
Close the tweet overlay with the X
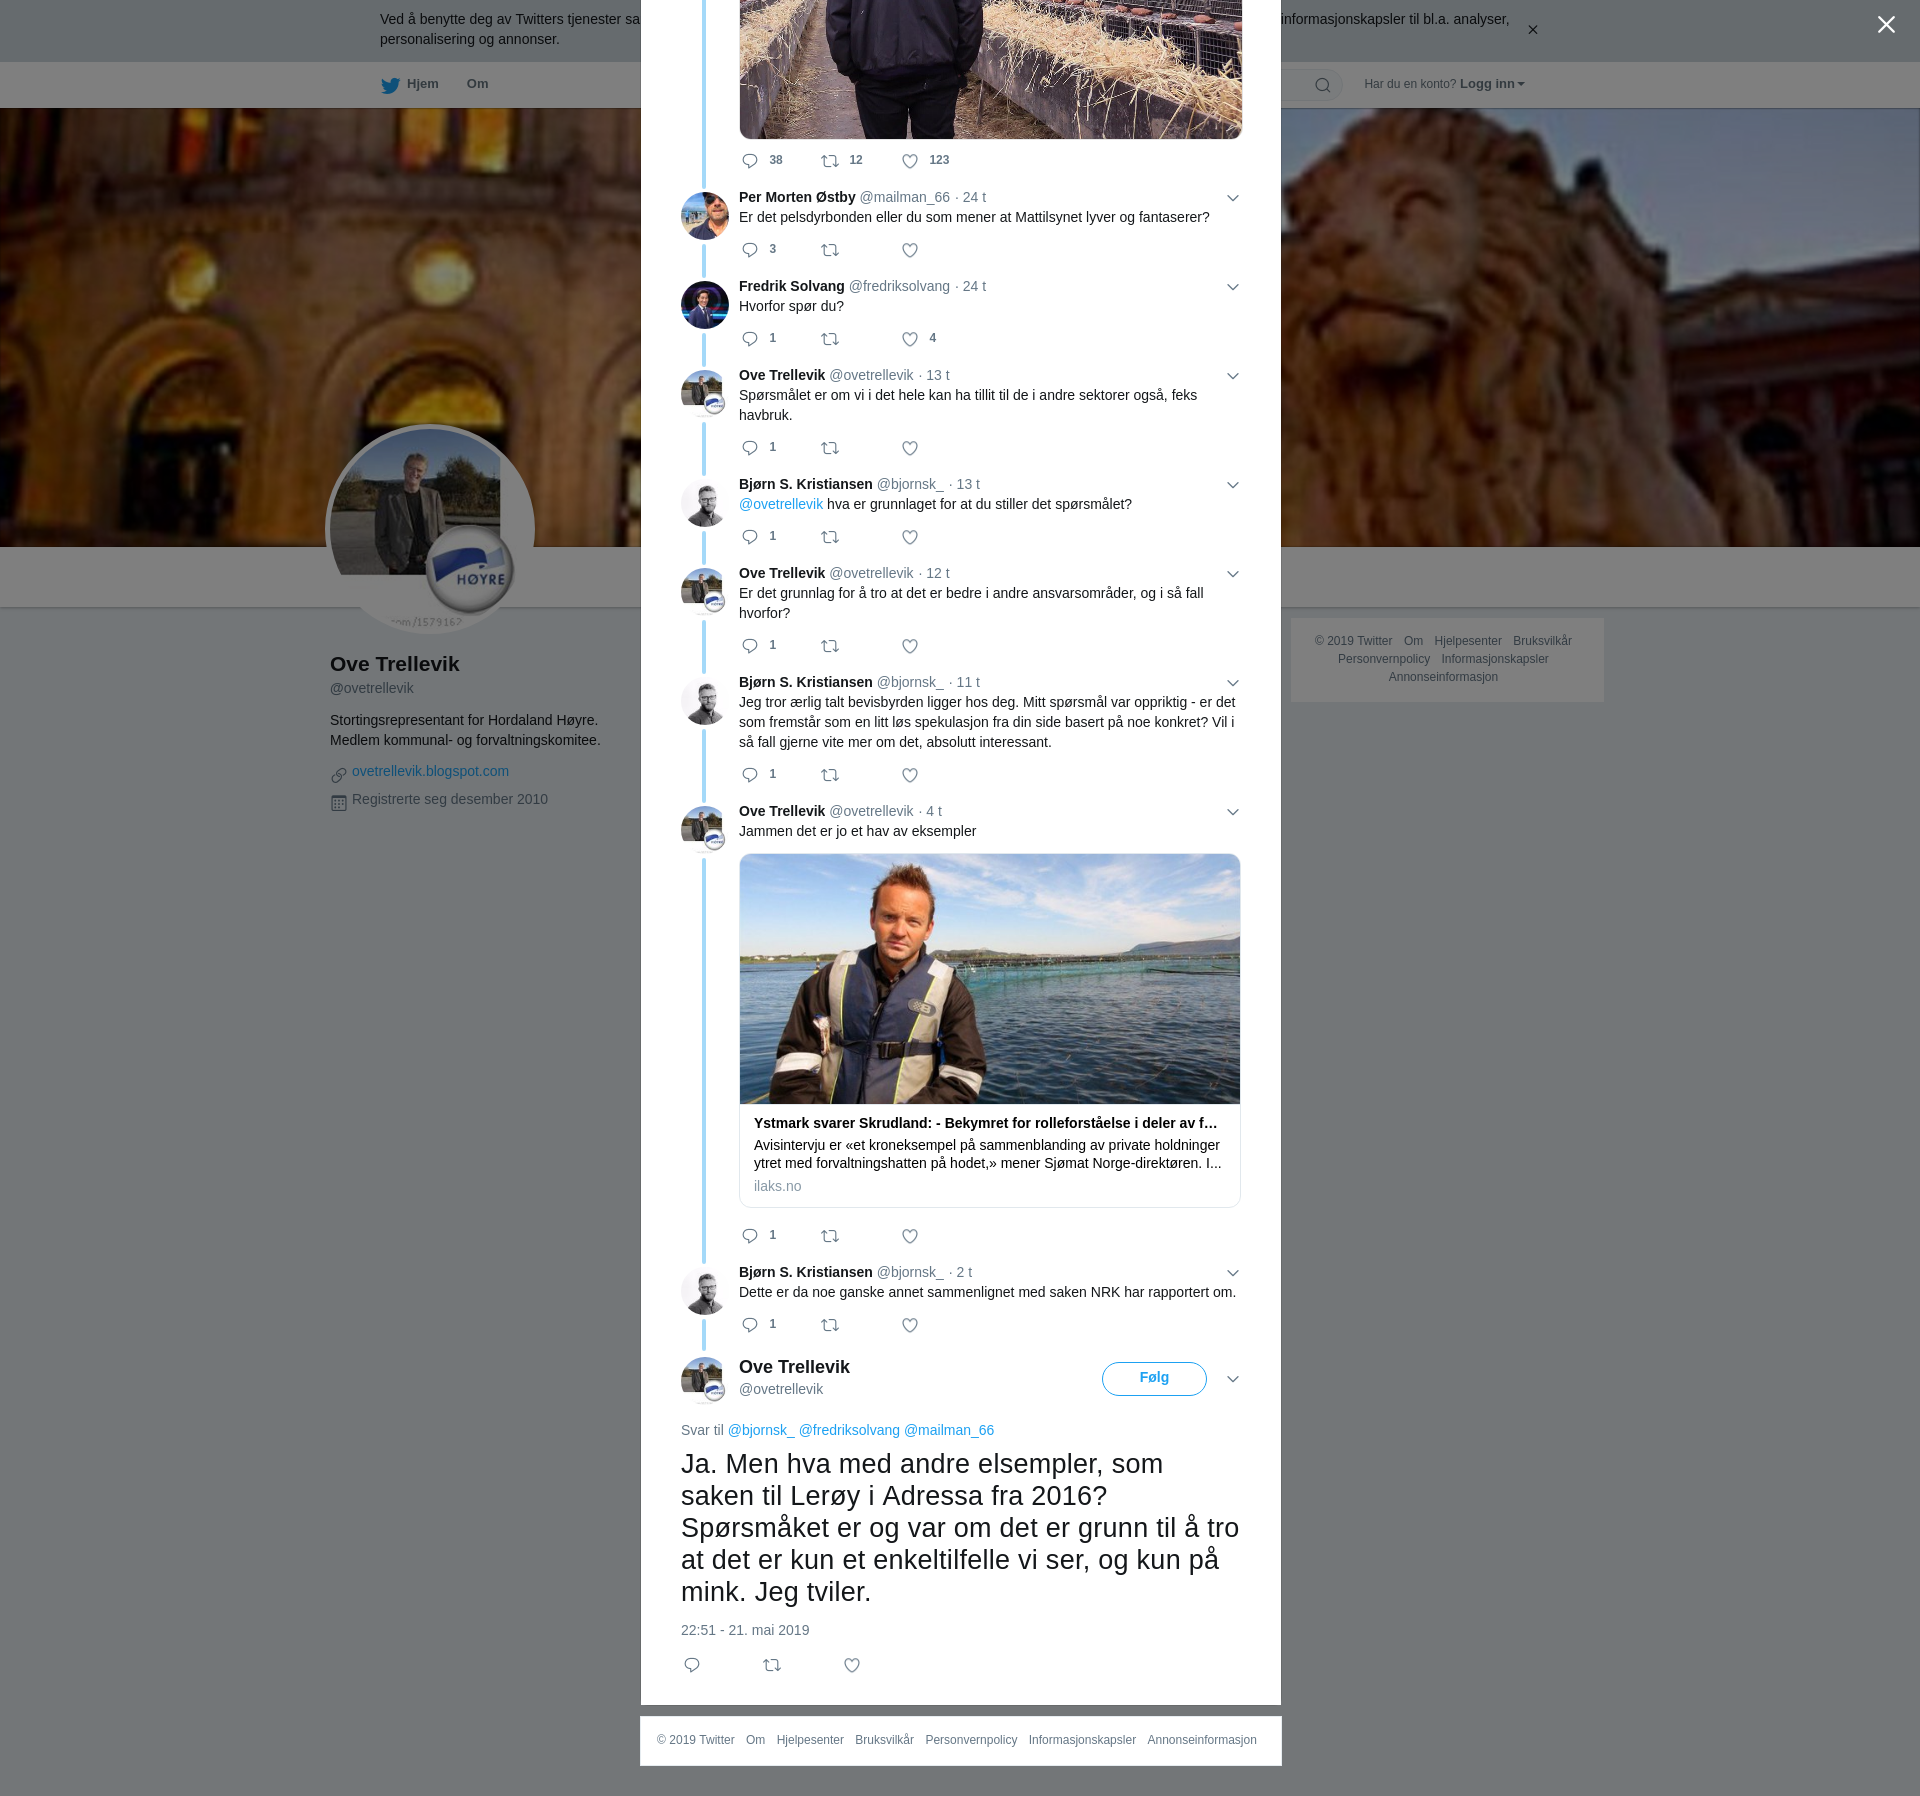coord(1885,25)
